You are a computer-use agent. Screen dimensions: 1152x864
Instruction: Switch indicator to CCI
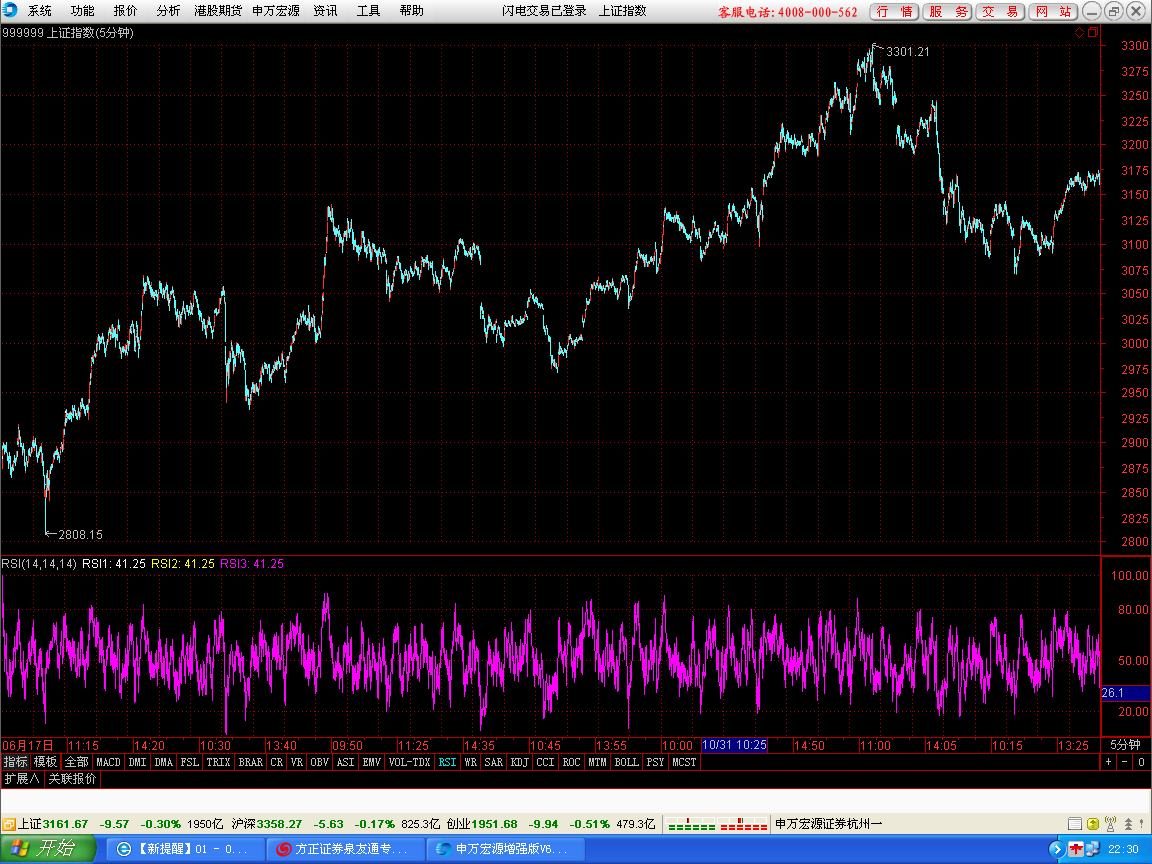click(x=545, y=762)
